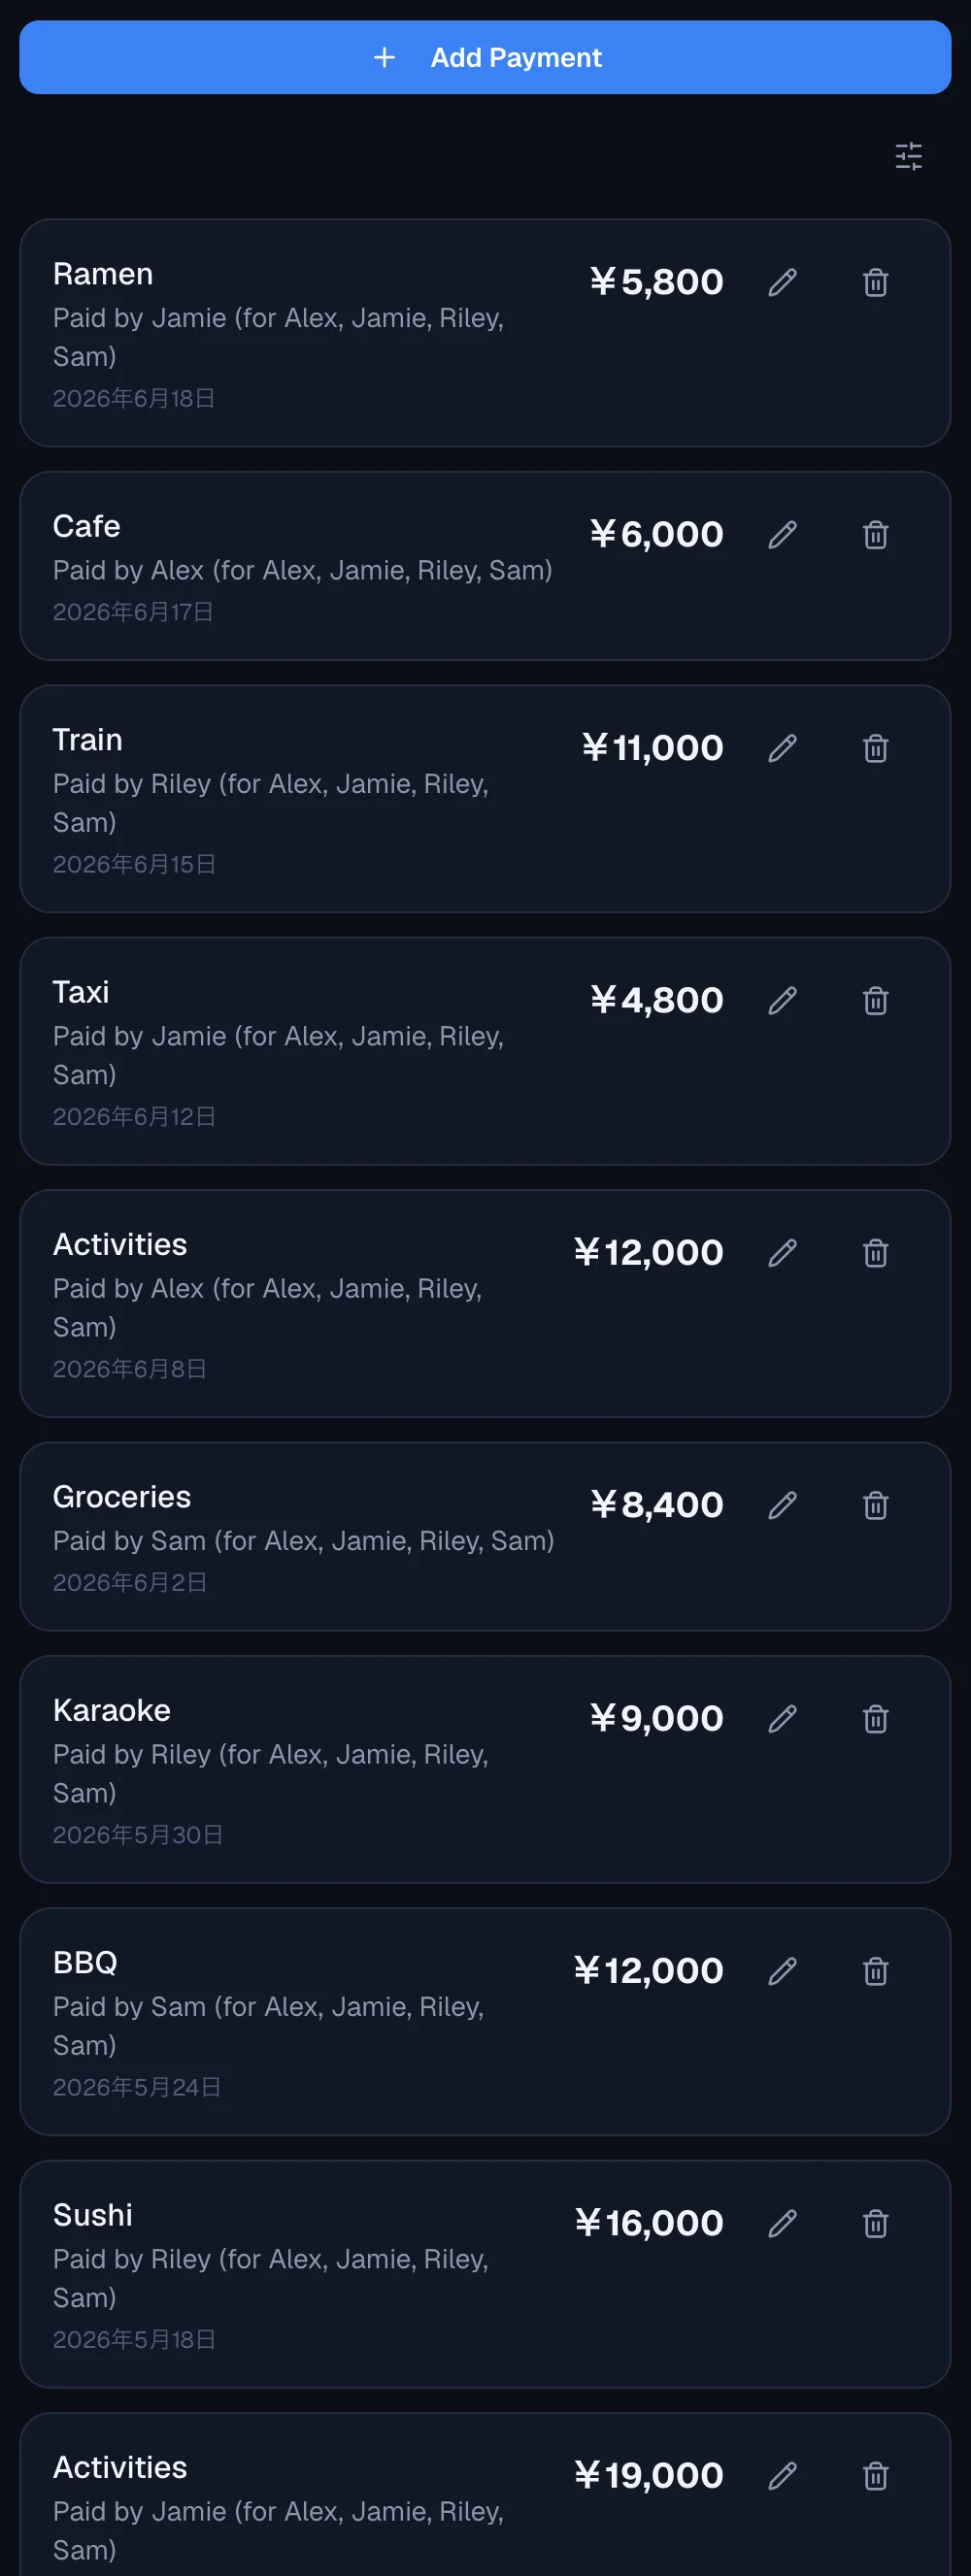Edit the Karaoke payment
This screenshot has width=971, height=2576.
782,1719
